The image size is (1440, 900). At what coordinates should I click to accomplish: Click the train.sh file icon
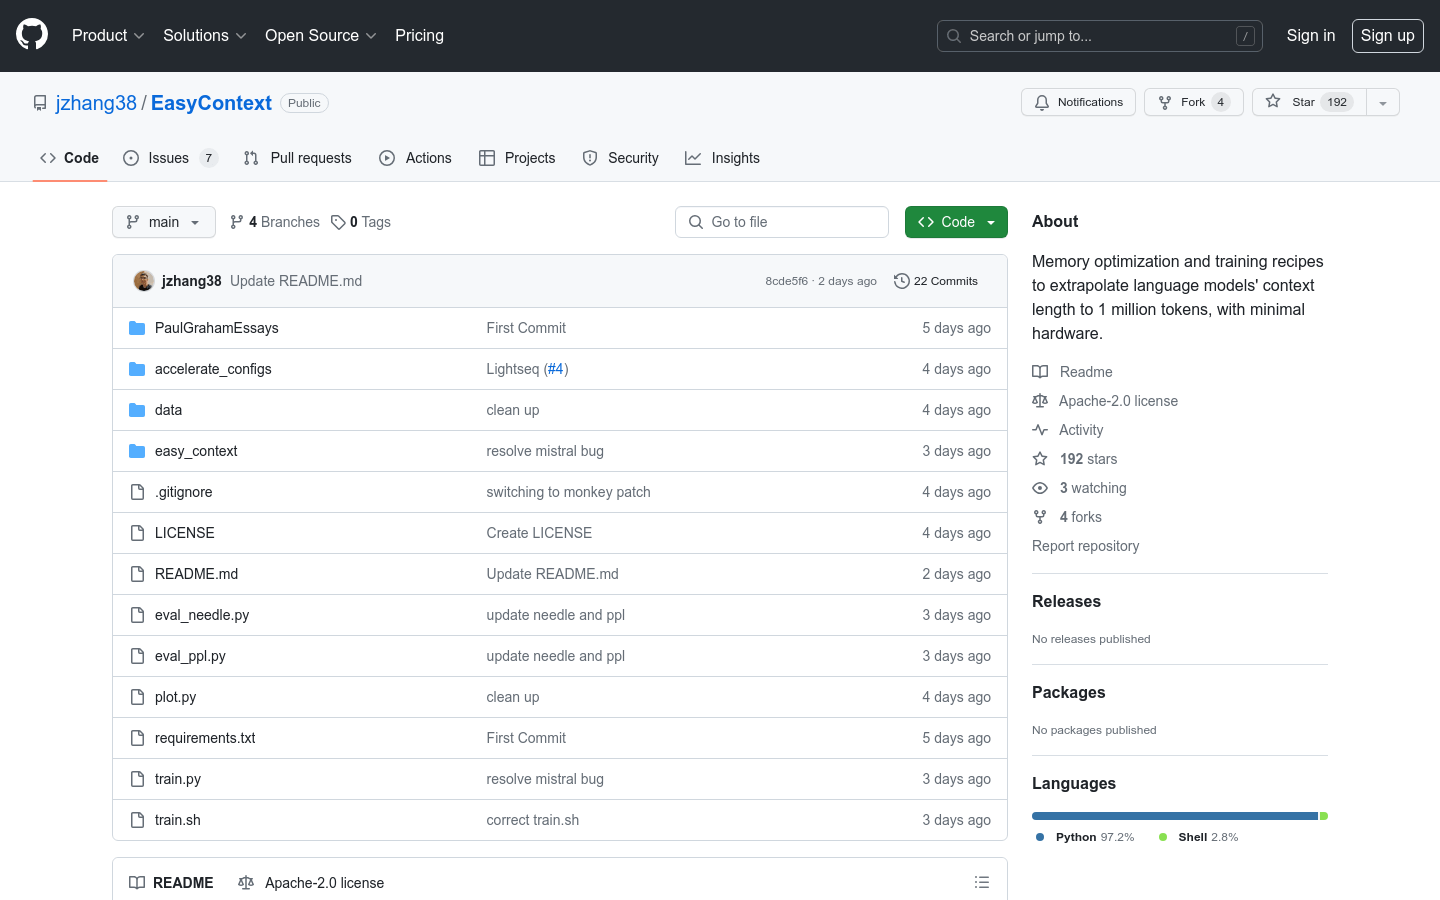coord(137,820)
